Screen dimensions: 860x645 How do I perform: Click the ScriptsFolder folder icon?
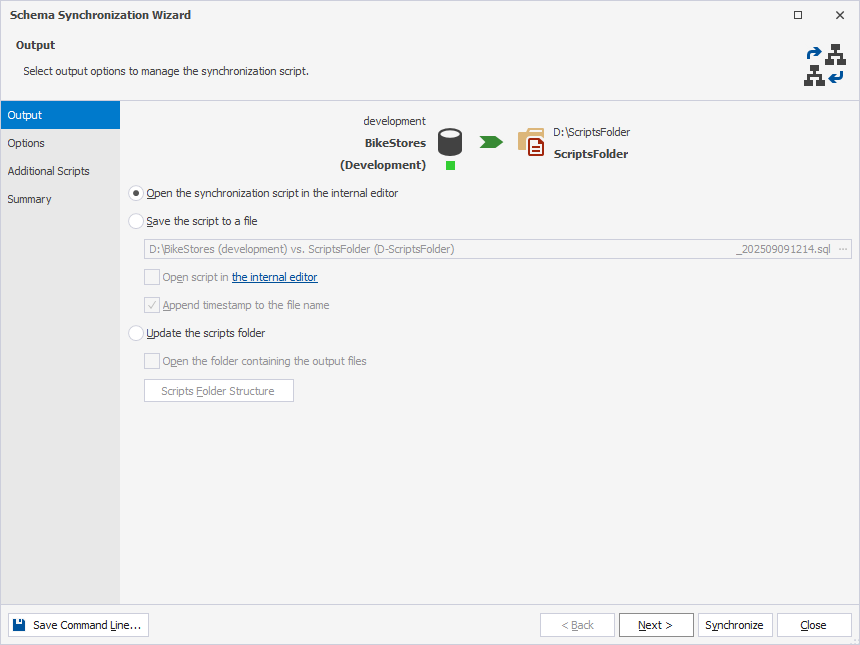[531, 141]
